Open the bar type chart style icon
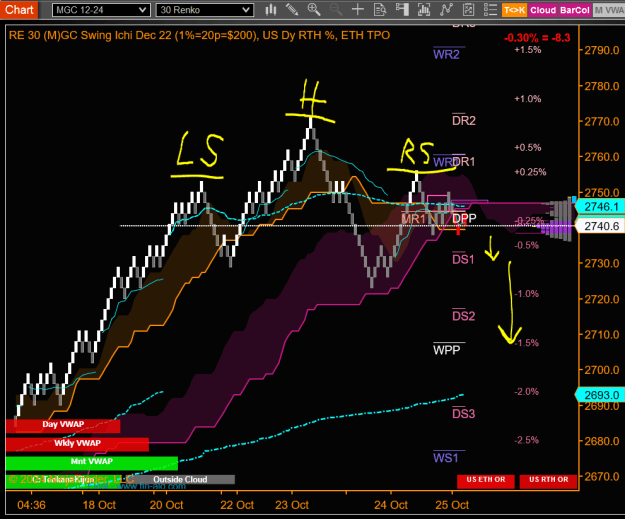 (271, 10)
